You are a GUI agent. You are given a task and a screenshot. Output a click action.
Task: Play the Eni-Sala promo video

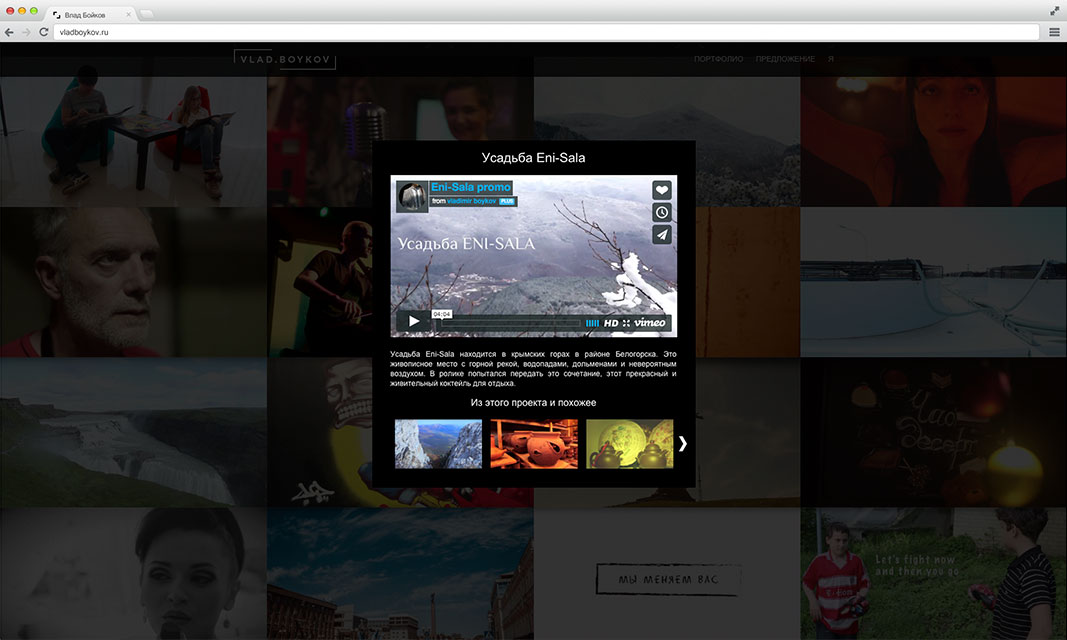tap(413, 322)
